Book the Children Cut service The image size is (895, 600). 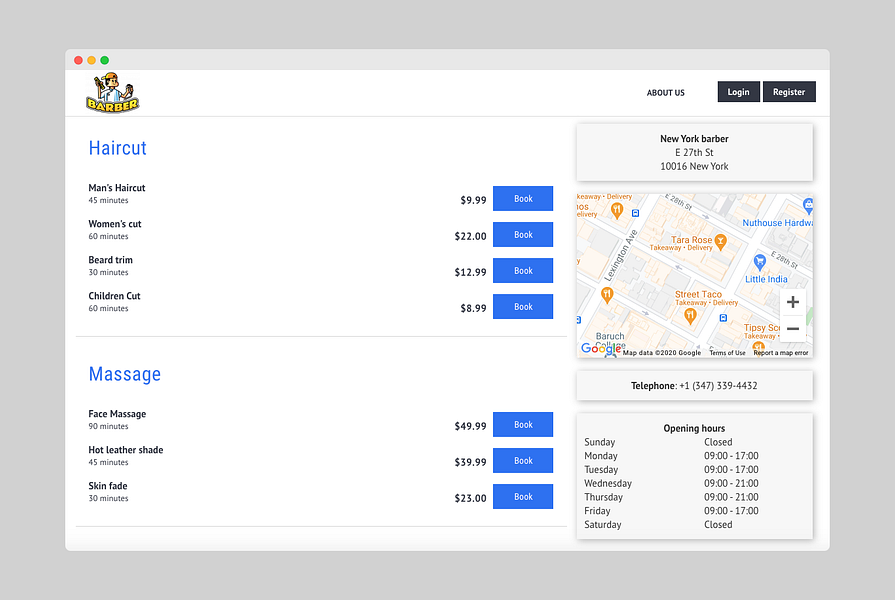(523, 307)
